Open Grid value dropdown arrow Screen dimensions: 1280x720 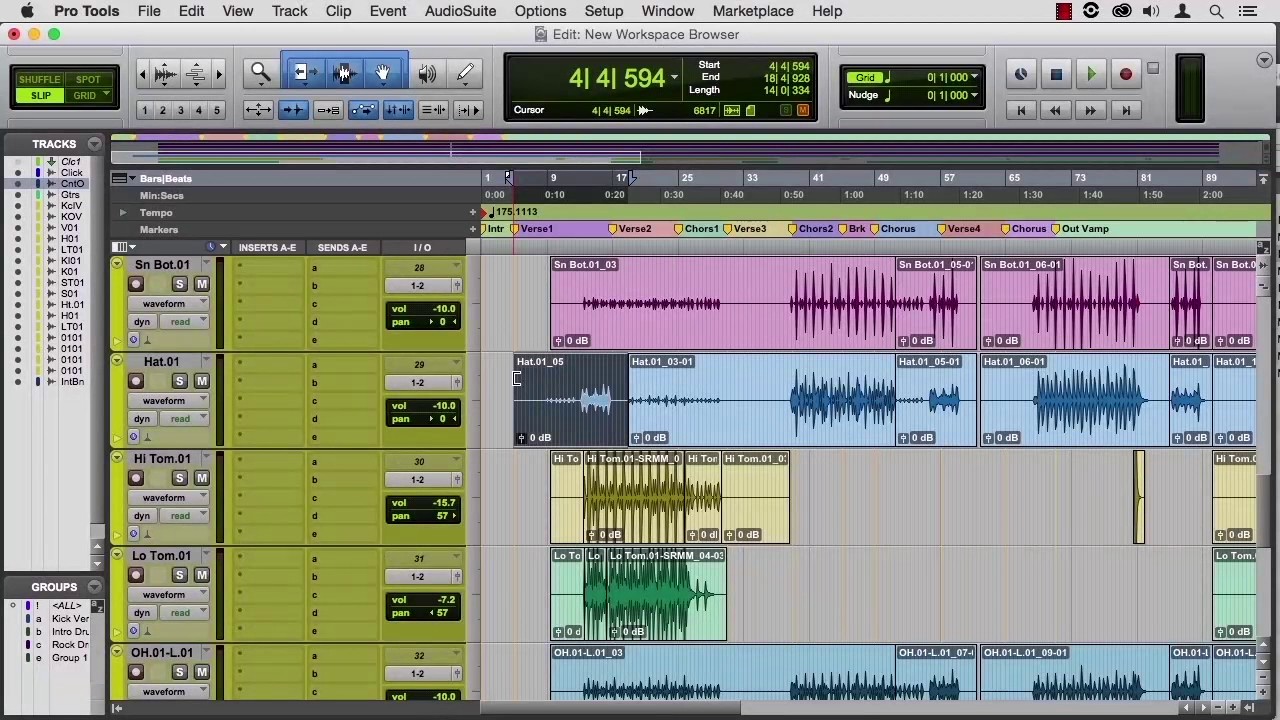[974, 77]
